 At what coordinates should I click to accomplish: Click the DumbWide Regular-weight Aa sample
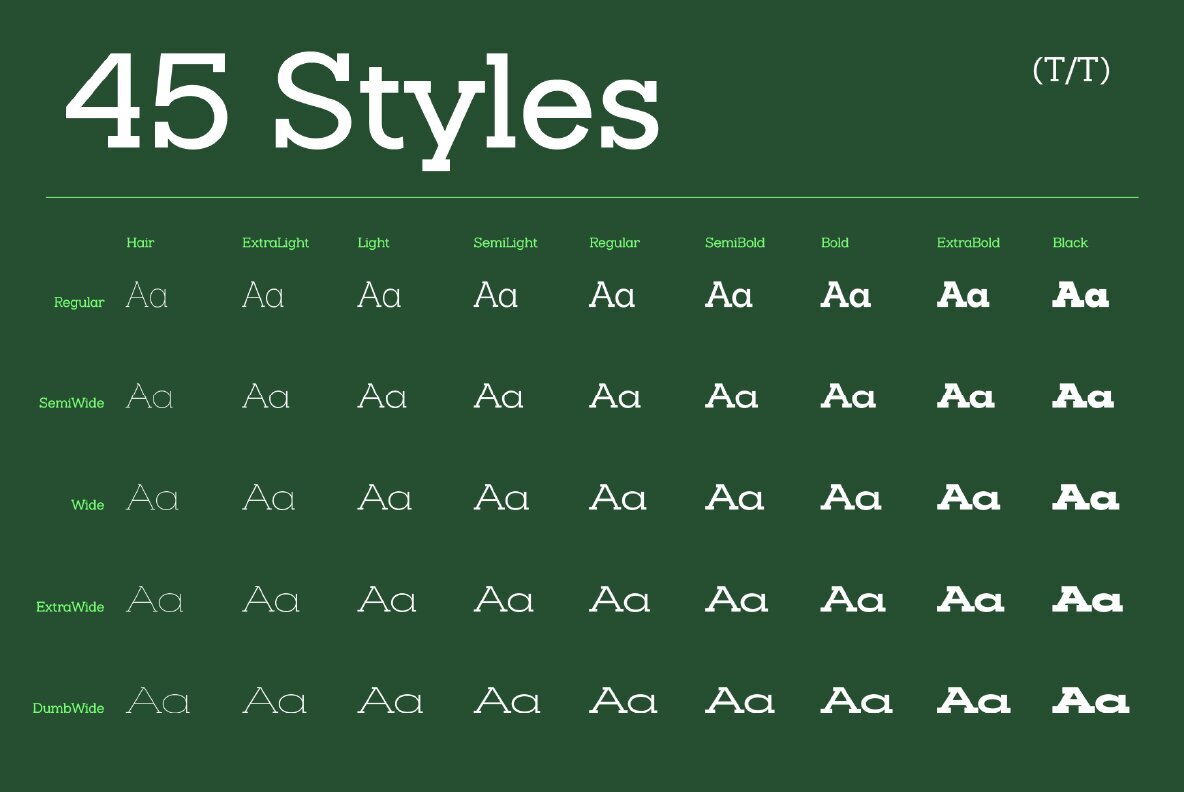623,701
